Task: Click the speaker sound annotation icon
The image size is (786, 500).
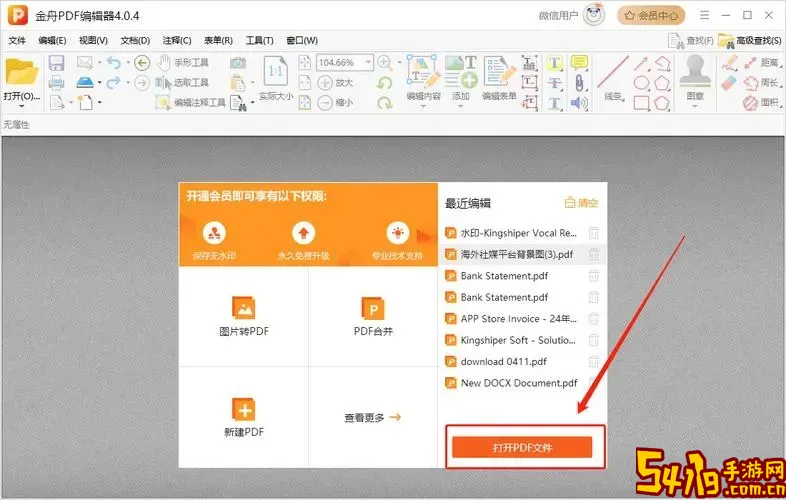Action: 579,103
